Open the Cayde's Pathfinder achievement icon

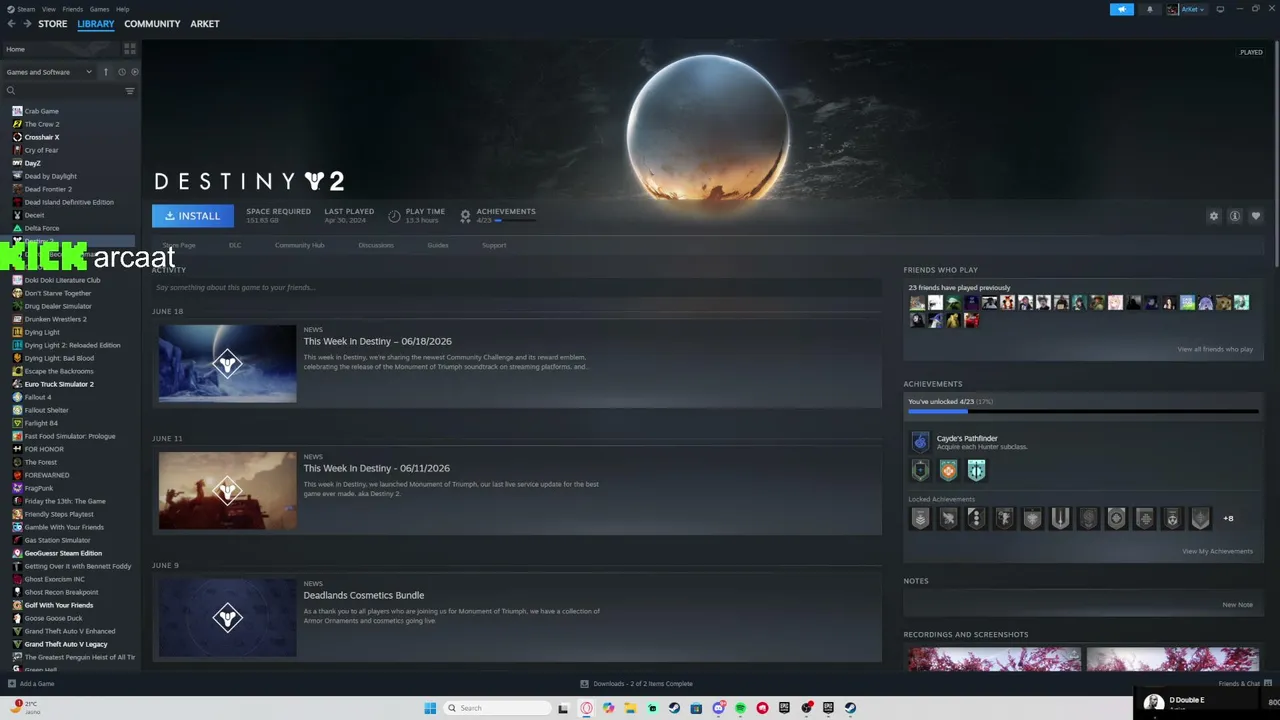920,442
